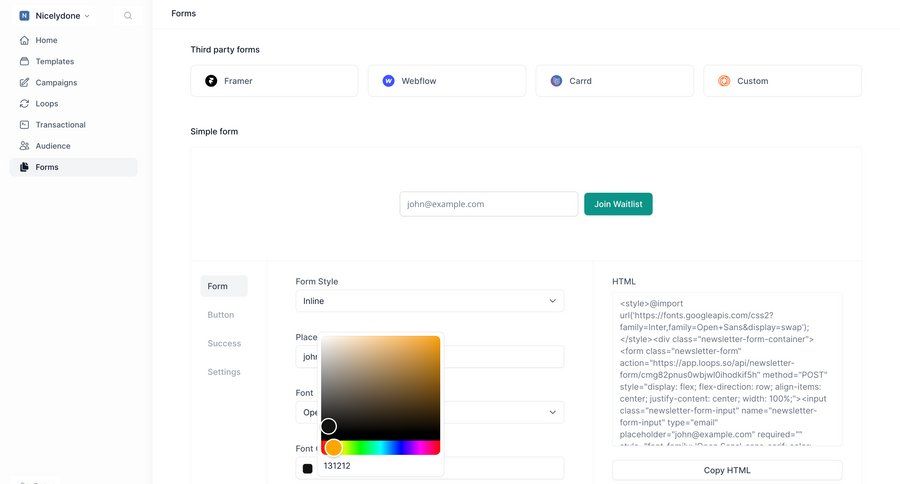The height and width of the screenshot is (484, 900).
Task: Click inside the color gradient area
Action: pos(381,388)
